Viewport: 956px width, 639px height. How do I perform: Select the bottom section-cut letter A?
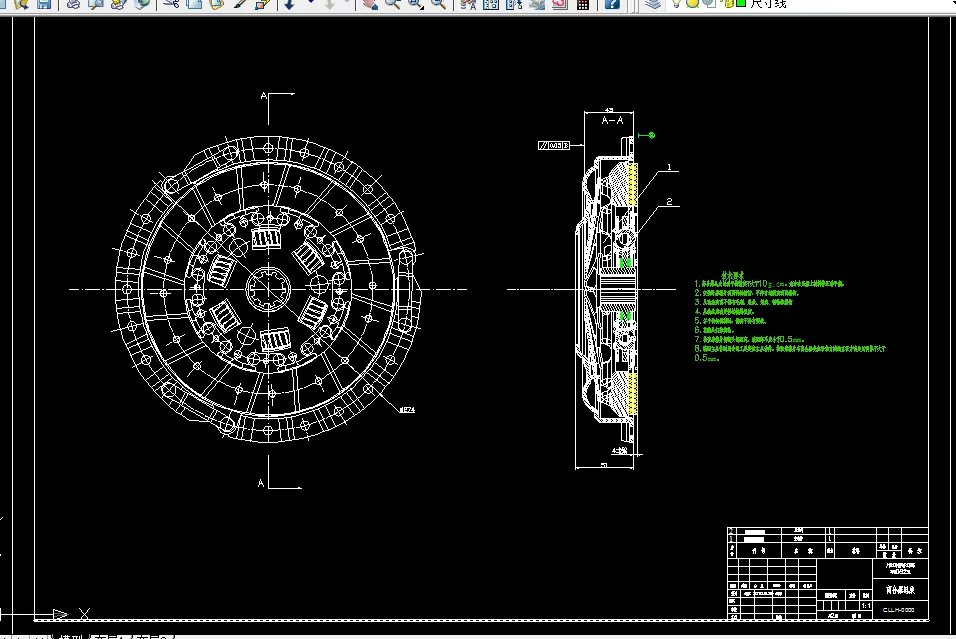coord(261,484)
